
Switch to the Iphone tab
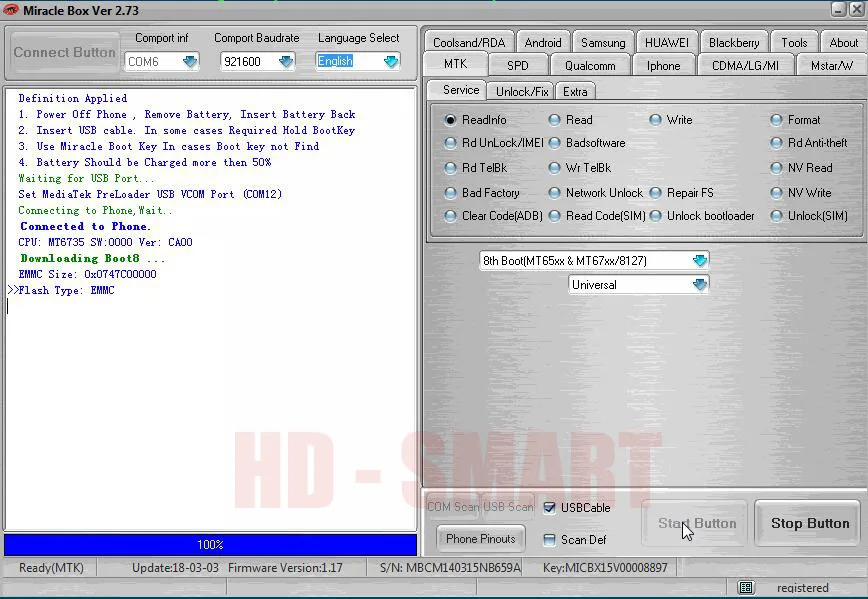click(x=663, y=65)
